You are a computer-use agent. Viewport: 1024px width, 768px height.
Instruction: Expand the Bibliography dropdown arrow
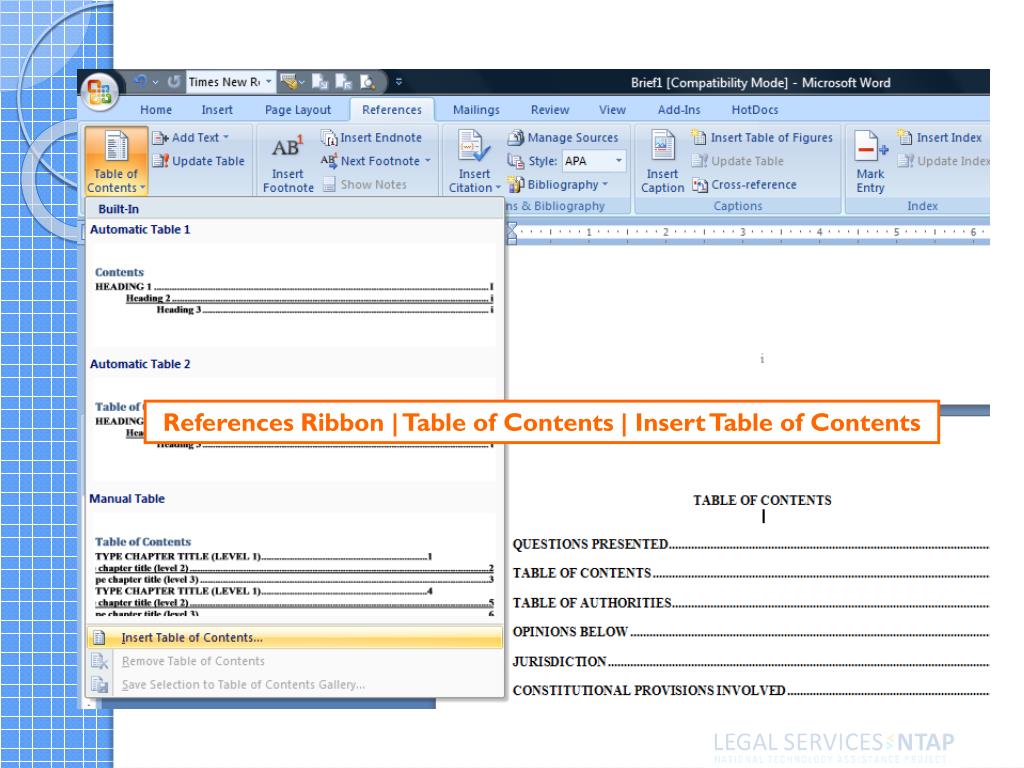click(x=605, y=185)
